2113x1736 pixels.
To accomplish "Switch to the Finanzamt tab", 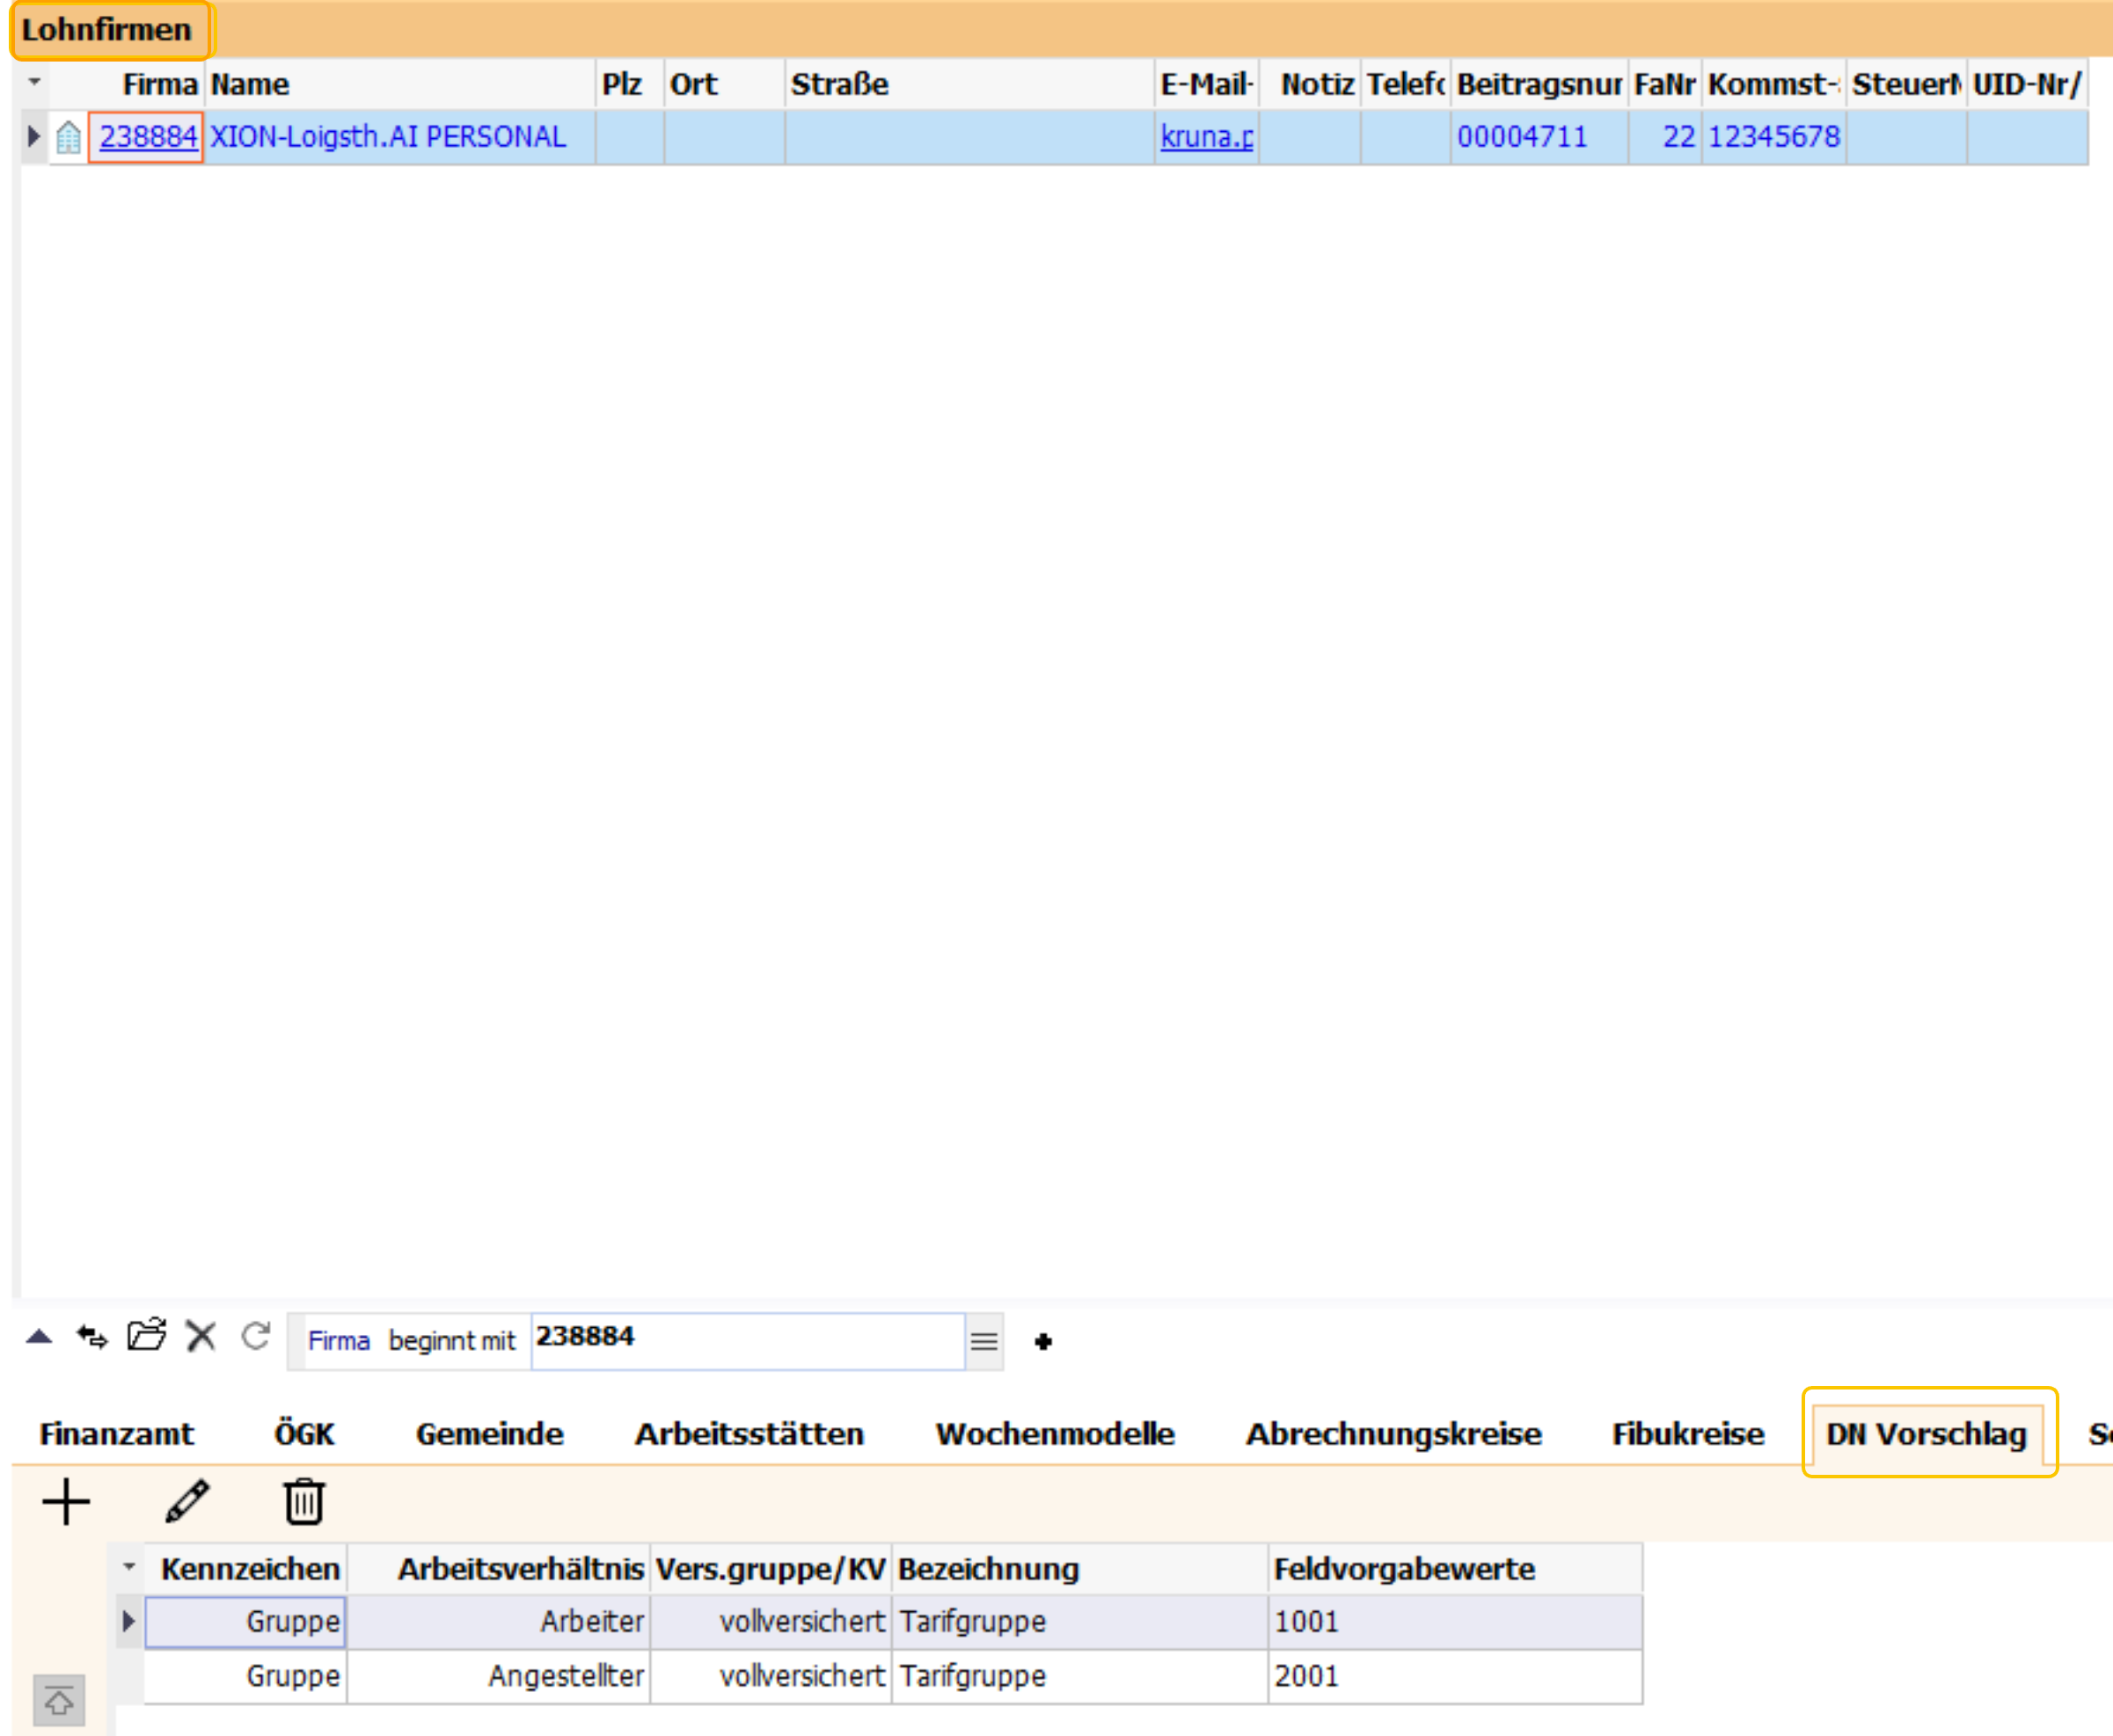I will 116,1434.
